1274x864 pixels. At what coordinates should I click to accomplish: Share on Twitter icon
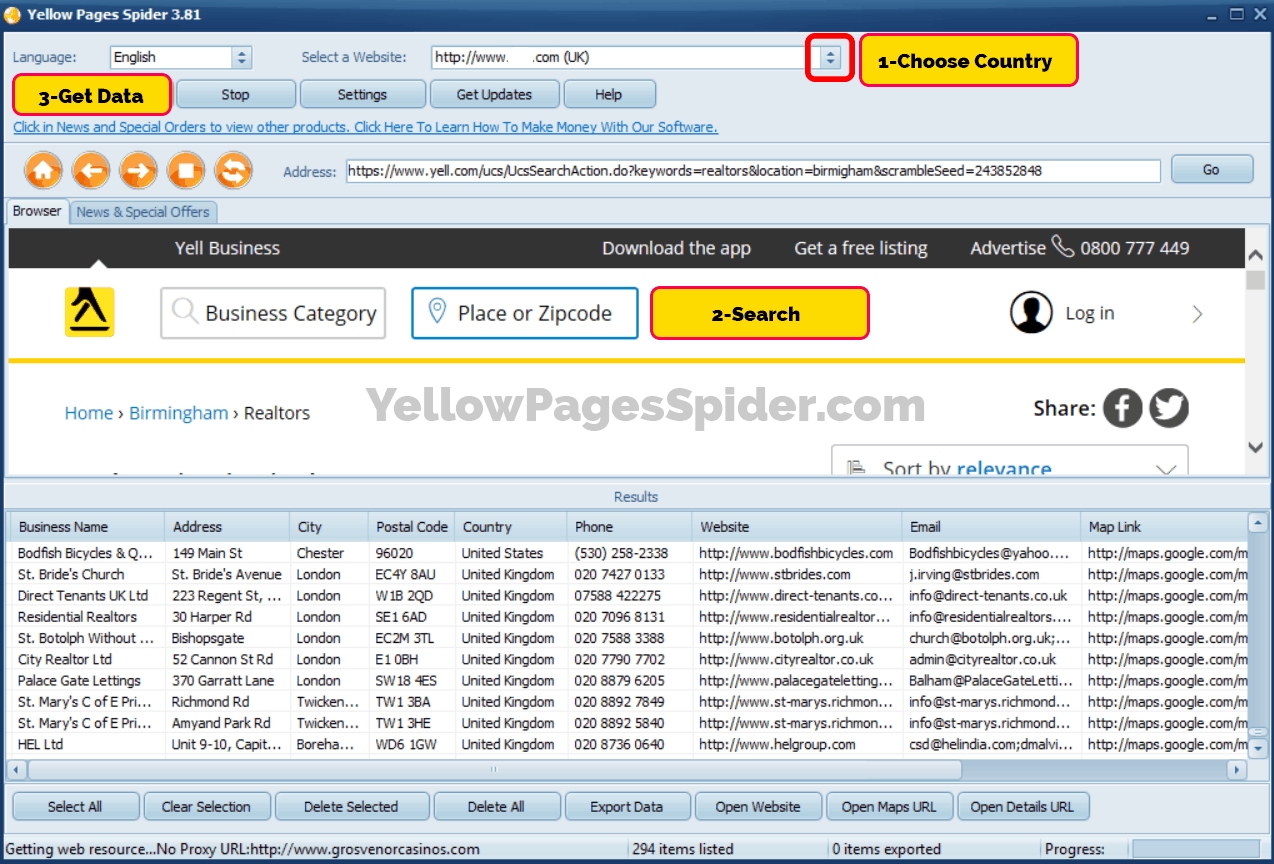click(x=1168, y=408)
